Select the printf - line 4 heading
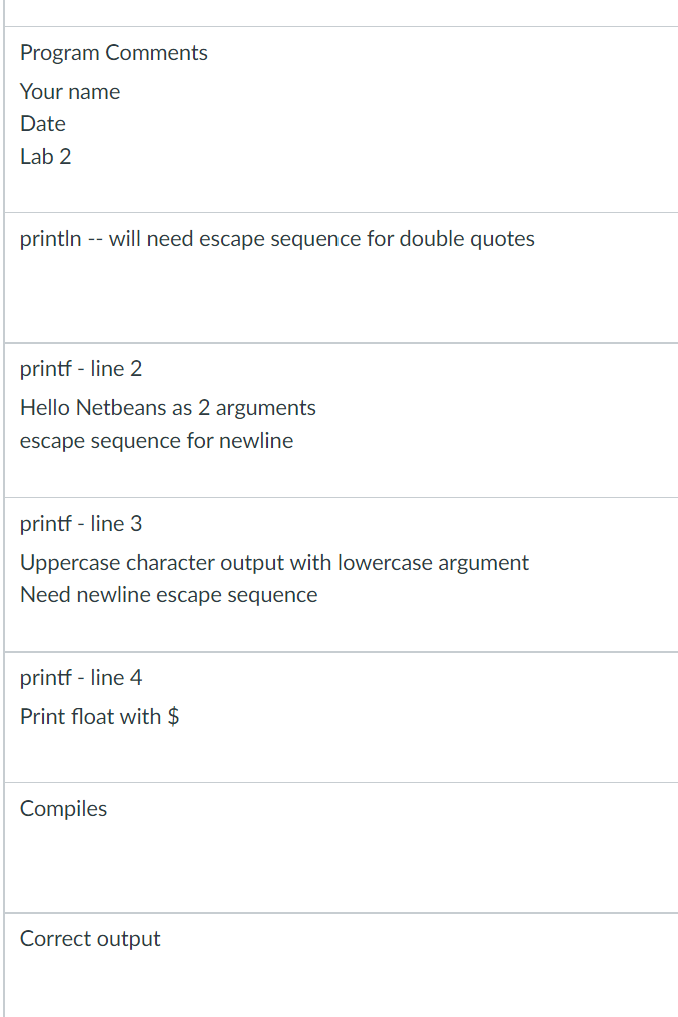678x1017 pixels. coord(80,677)
